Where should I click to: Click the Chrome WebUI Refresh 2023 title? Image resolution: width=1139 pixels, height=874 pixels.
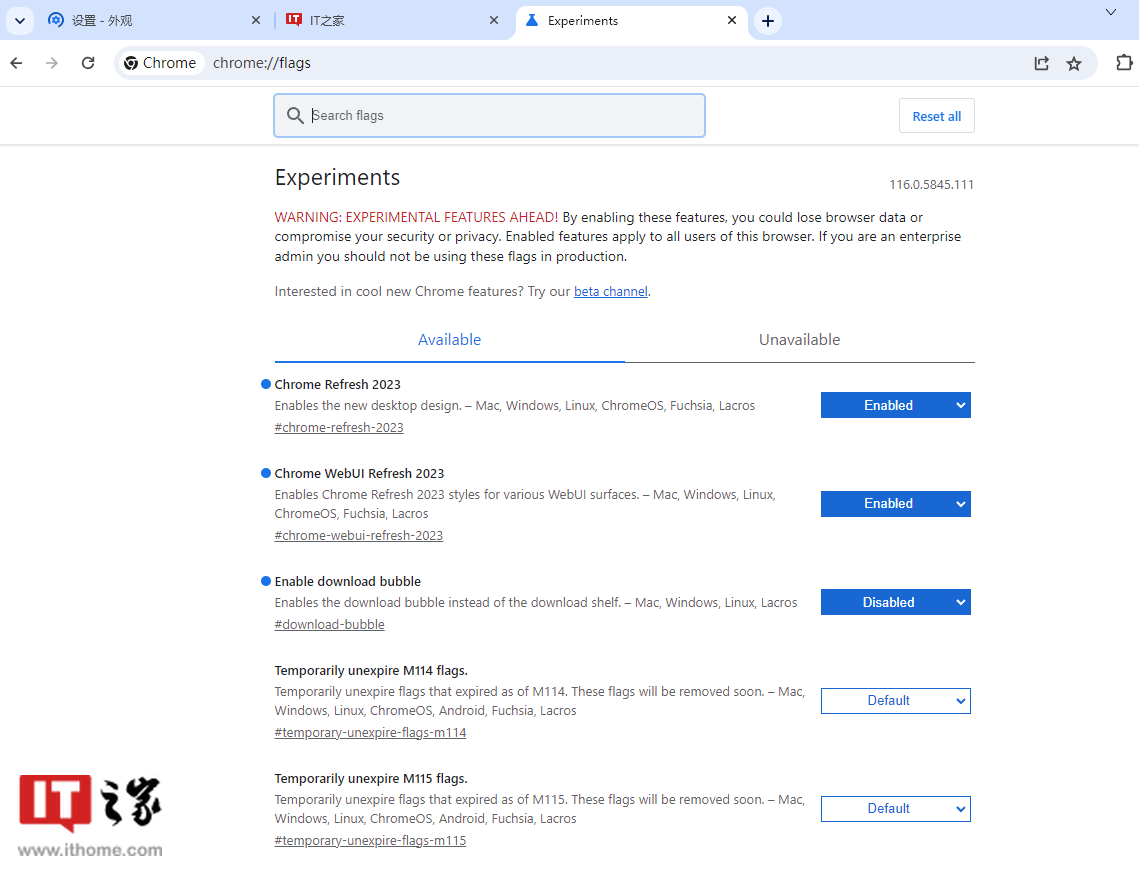[359, 474]
